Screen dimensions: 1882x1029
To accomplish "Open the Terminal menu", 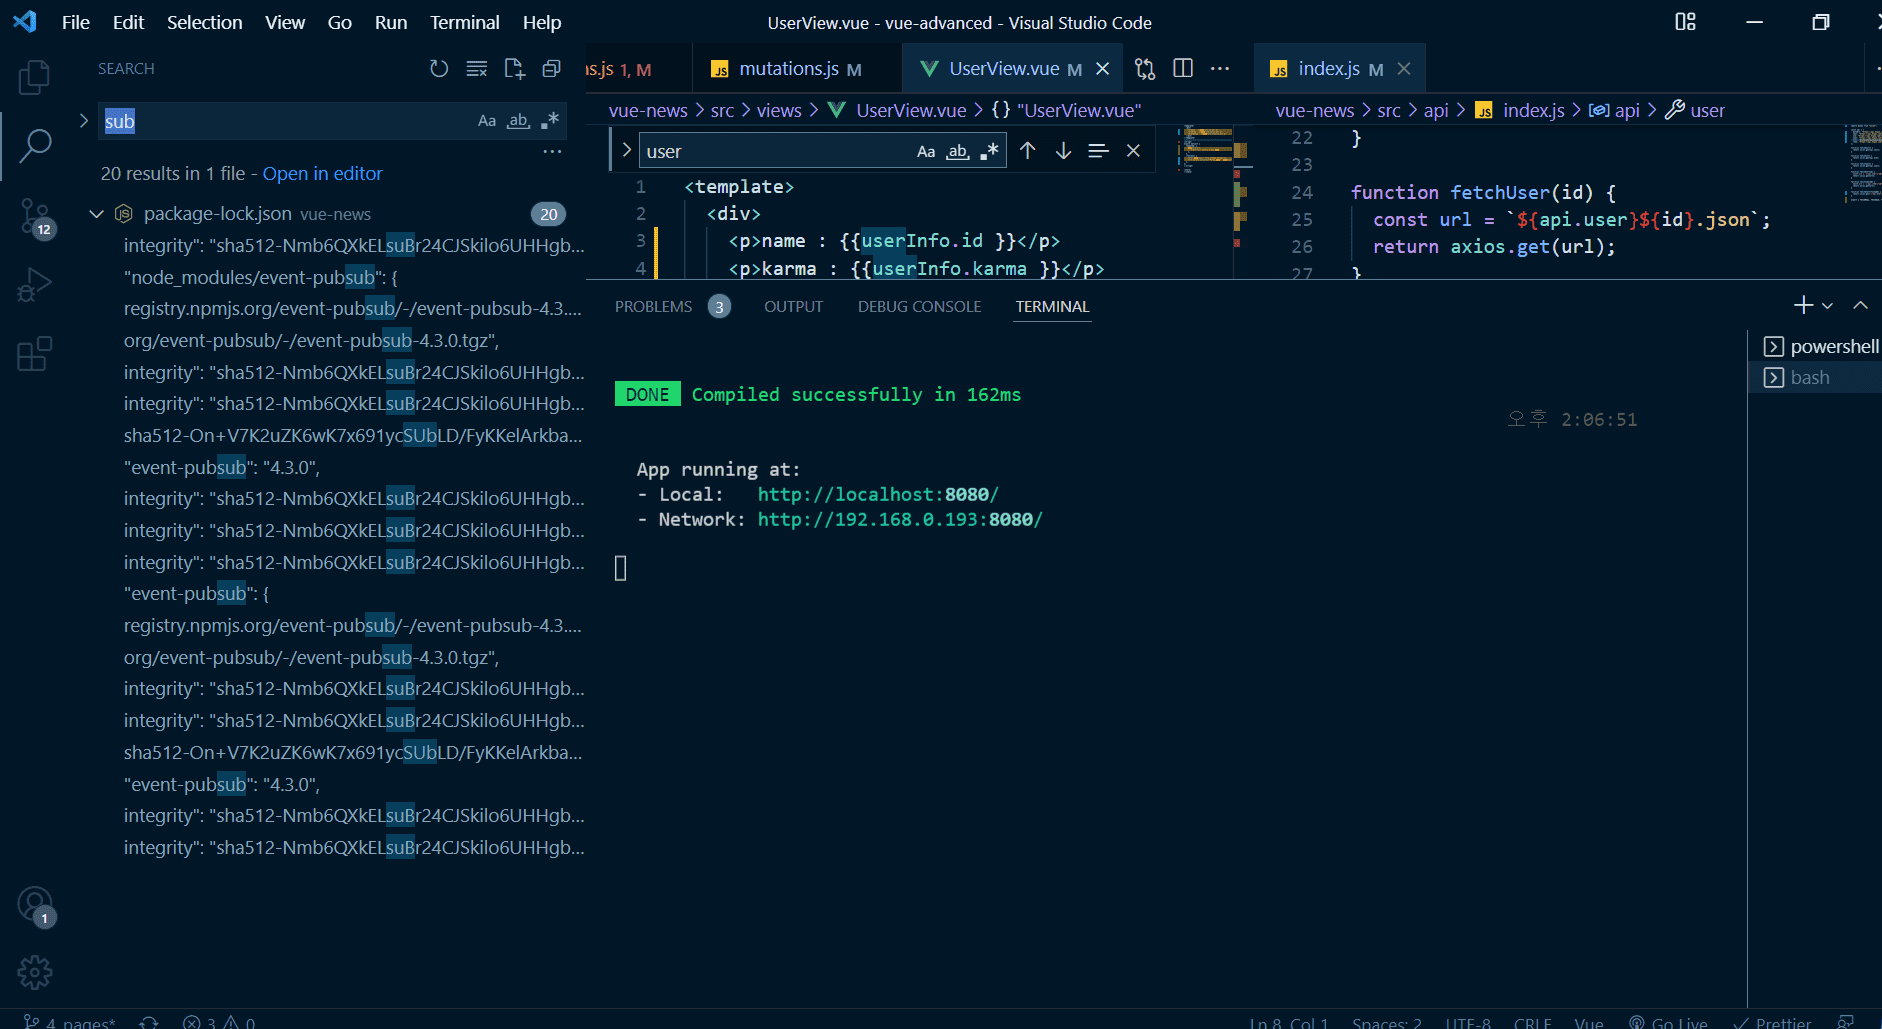I will (x=464, y=22).
